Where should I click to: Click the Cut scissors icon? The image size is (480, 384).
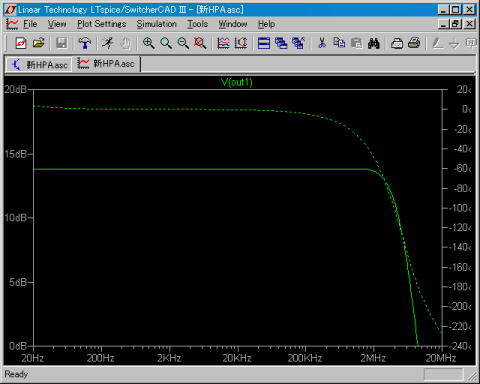click(322, 43)
